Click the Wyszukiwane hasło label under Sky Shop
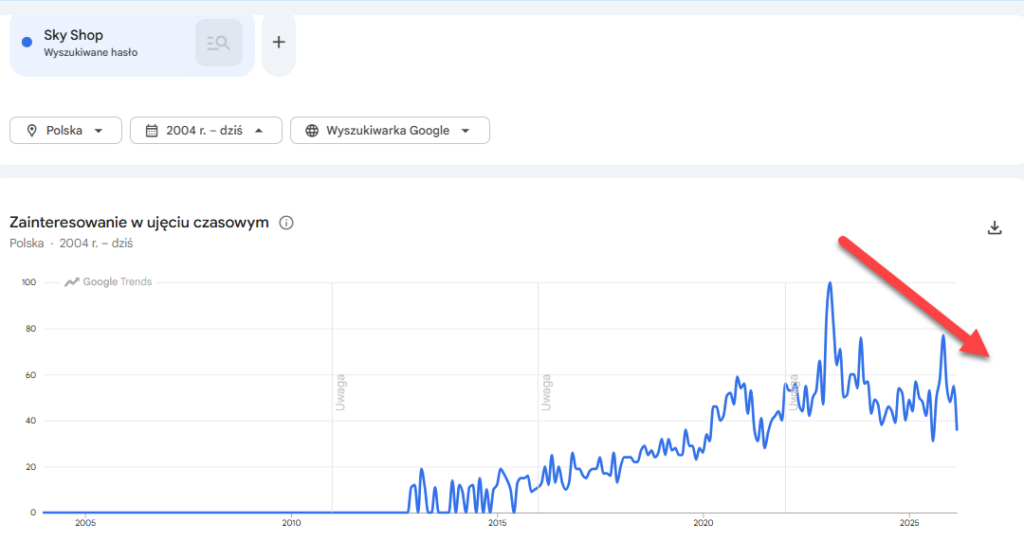This screenshot has width=1024, height=559. [x=90, y=52]
